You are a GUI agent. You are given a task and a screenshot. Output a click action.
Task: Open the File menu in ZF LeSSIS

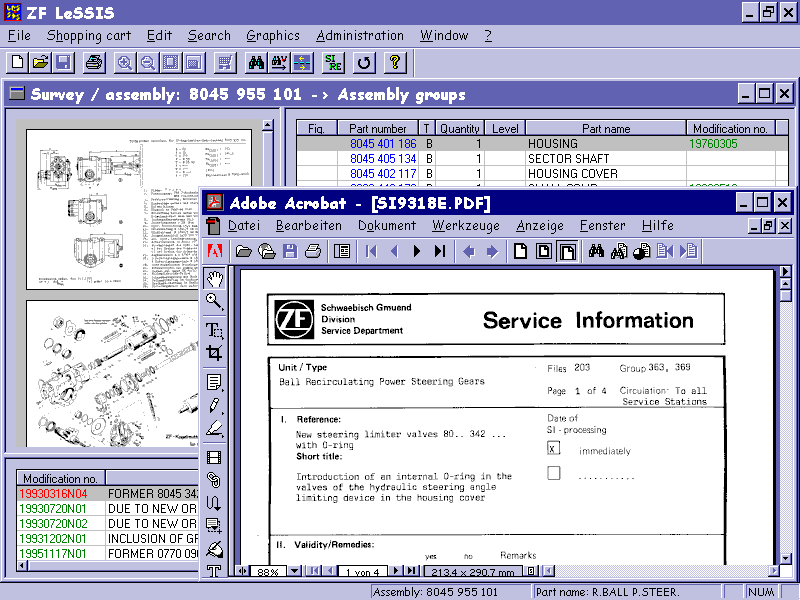19,36
